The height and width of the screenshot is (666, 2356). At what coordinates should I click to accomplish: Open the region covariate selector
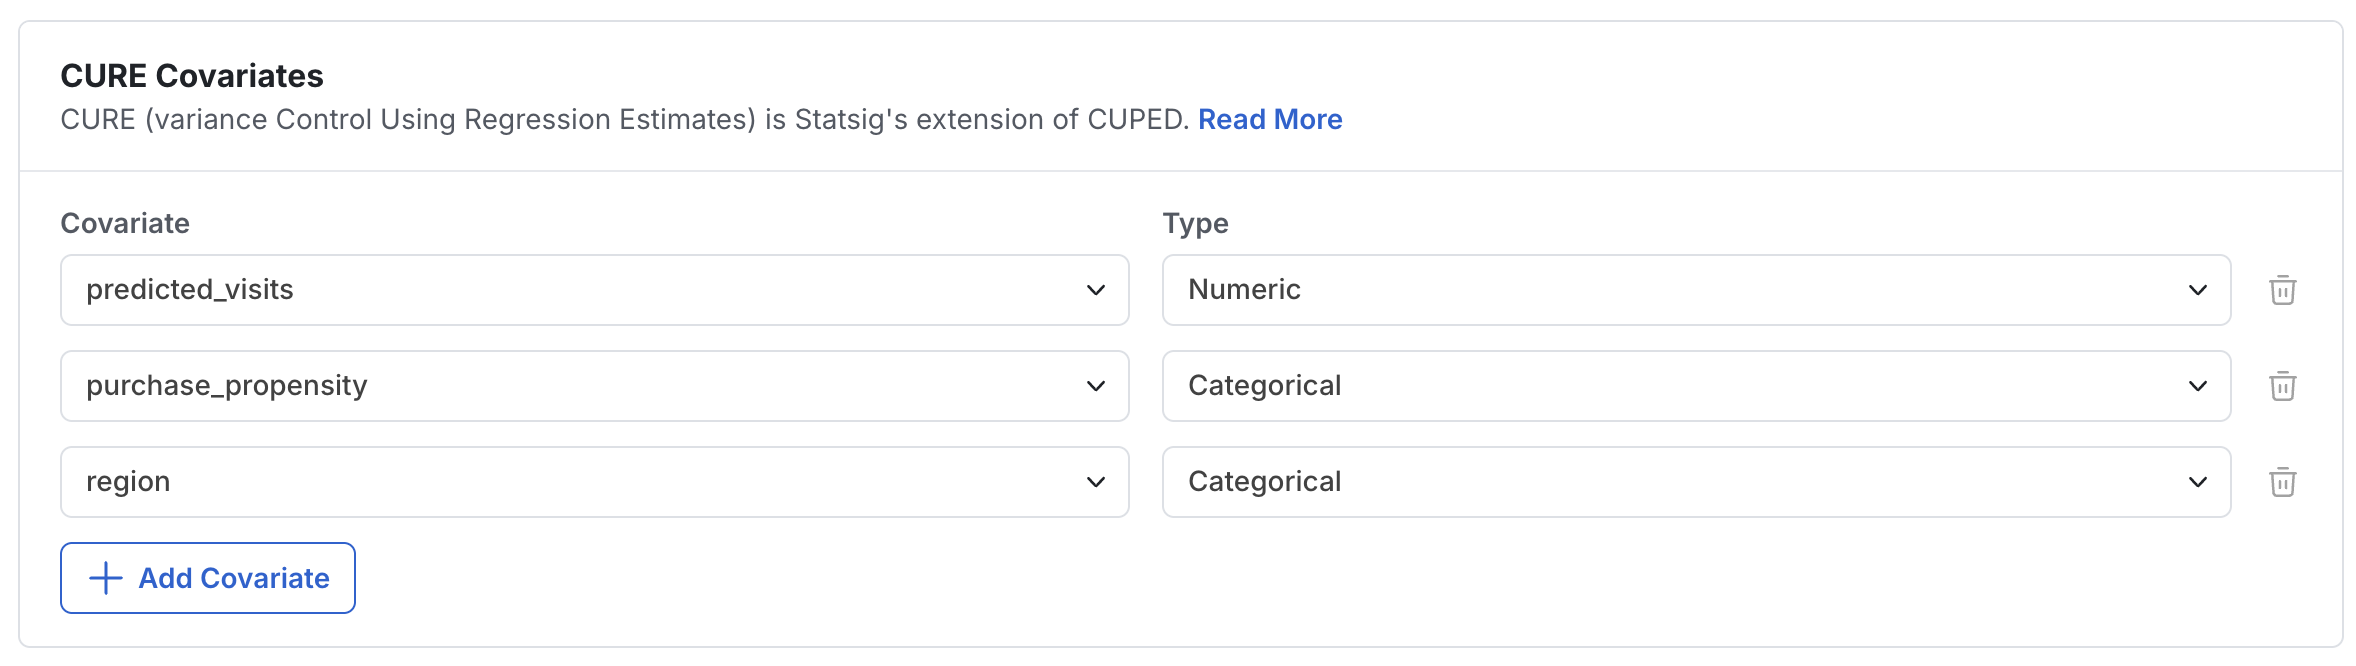[595, 482]
